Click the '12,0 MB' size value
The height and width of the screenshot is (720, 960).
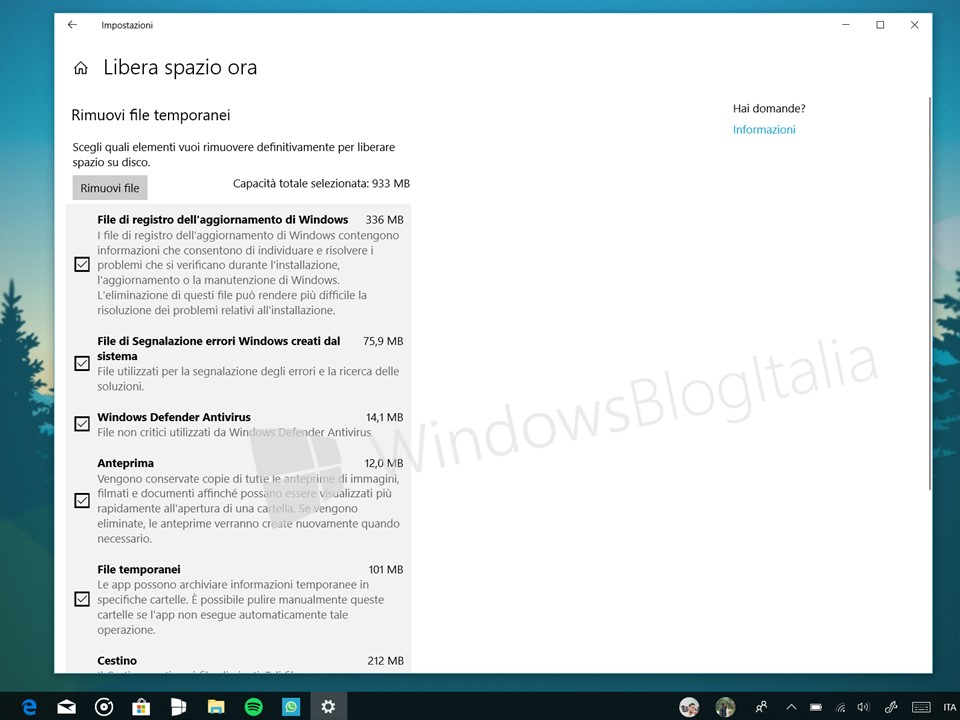pyautogui.click(x=384, y=463)
